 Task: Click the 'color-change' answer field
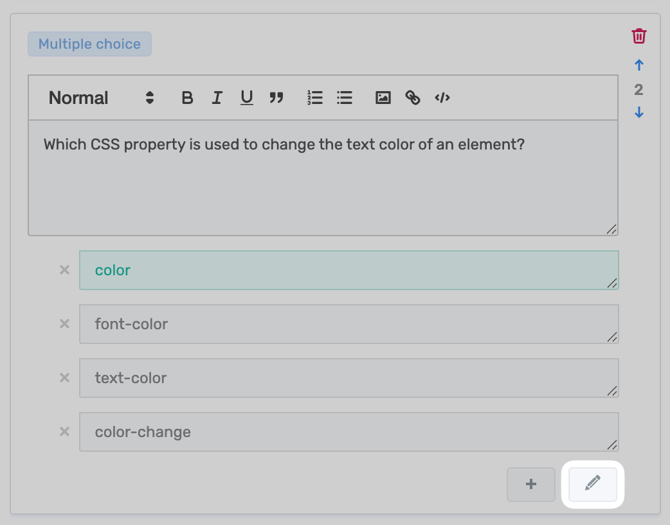[348, 432]
